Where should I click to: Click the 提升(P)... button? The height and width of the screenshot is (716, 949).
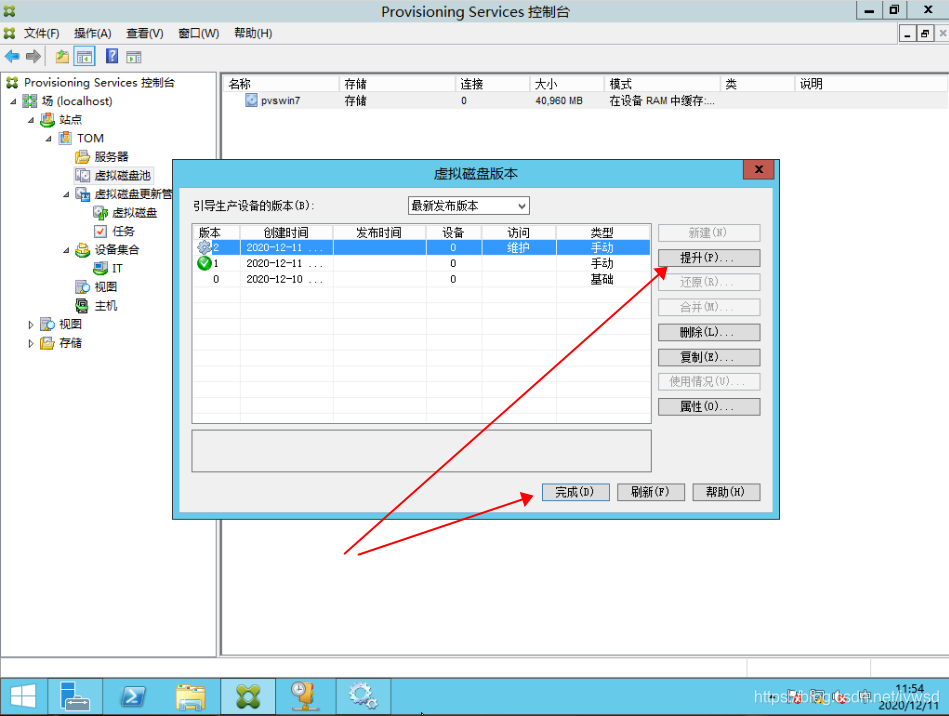pyautogui.click(x=708, y=258)
